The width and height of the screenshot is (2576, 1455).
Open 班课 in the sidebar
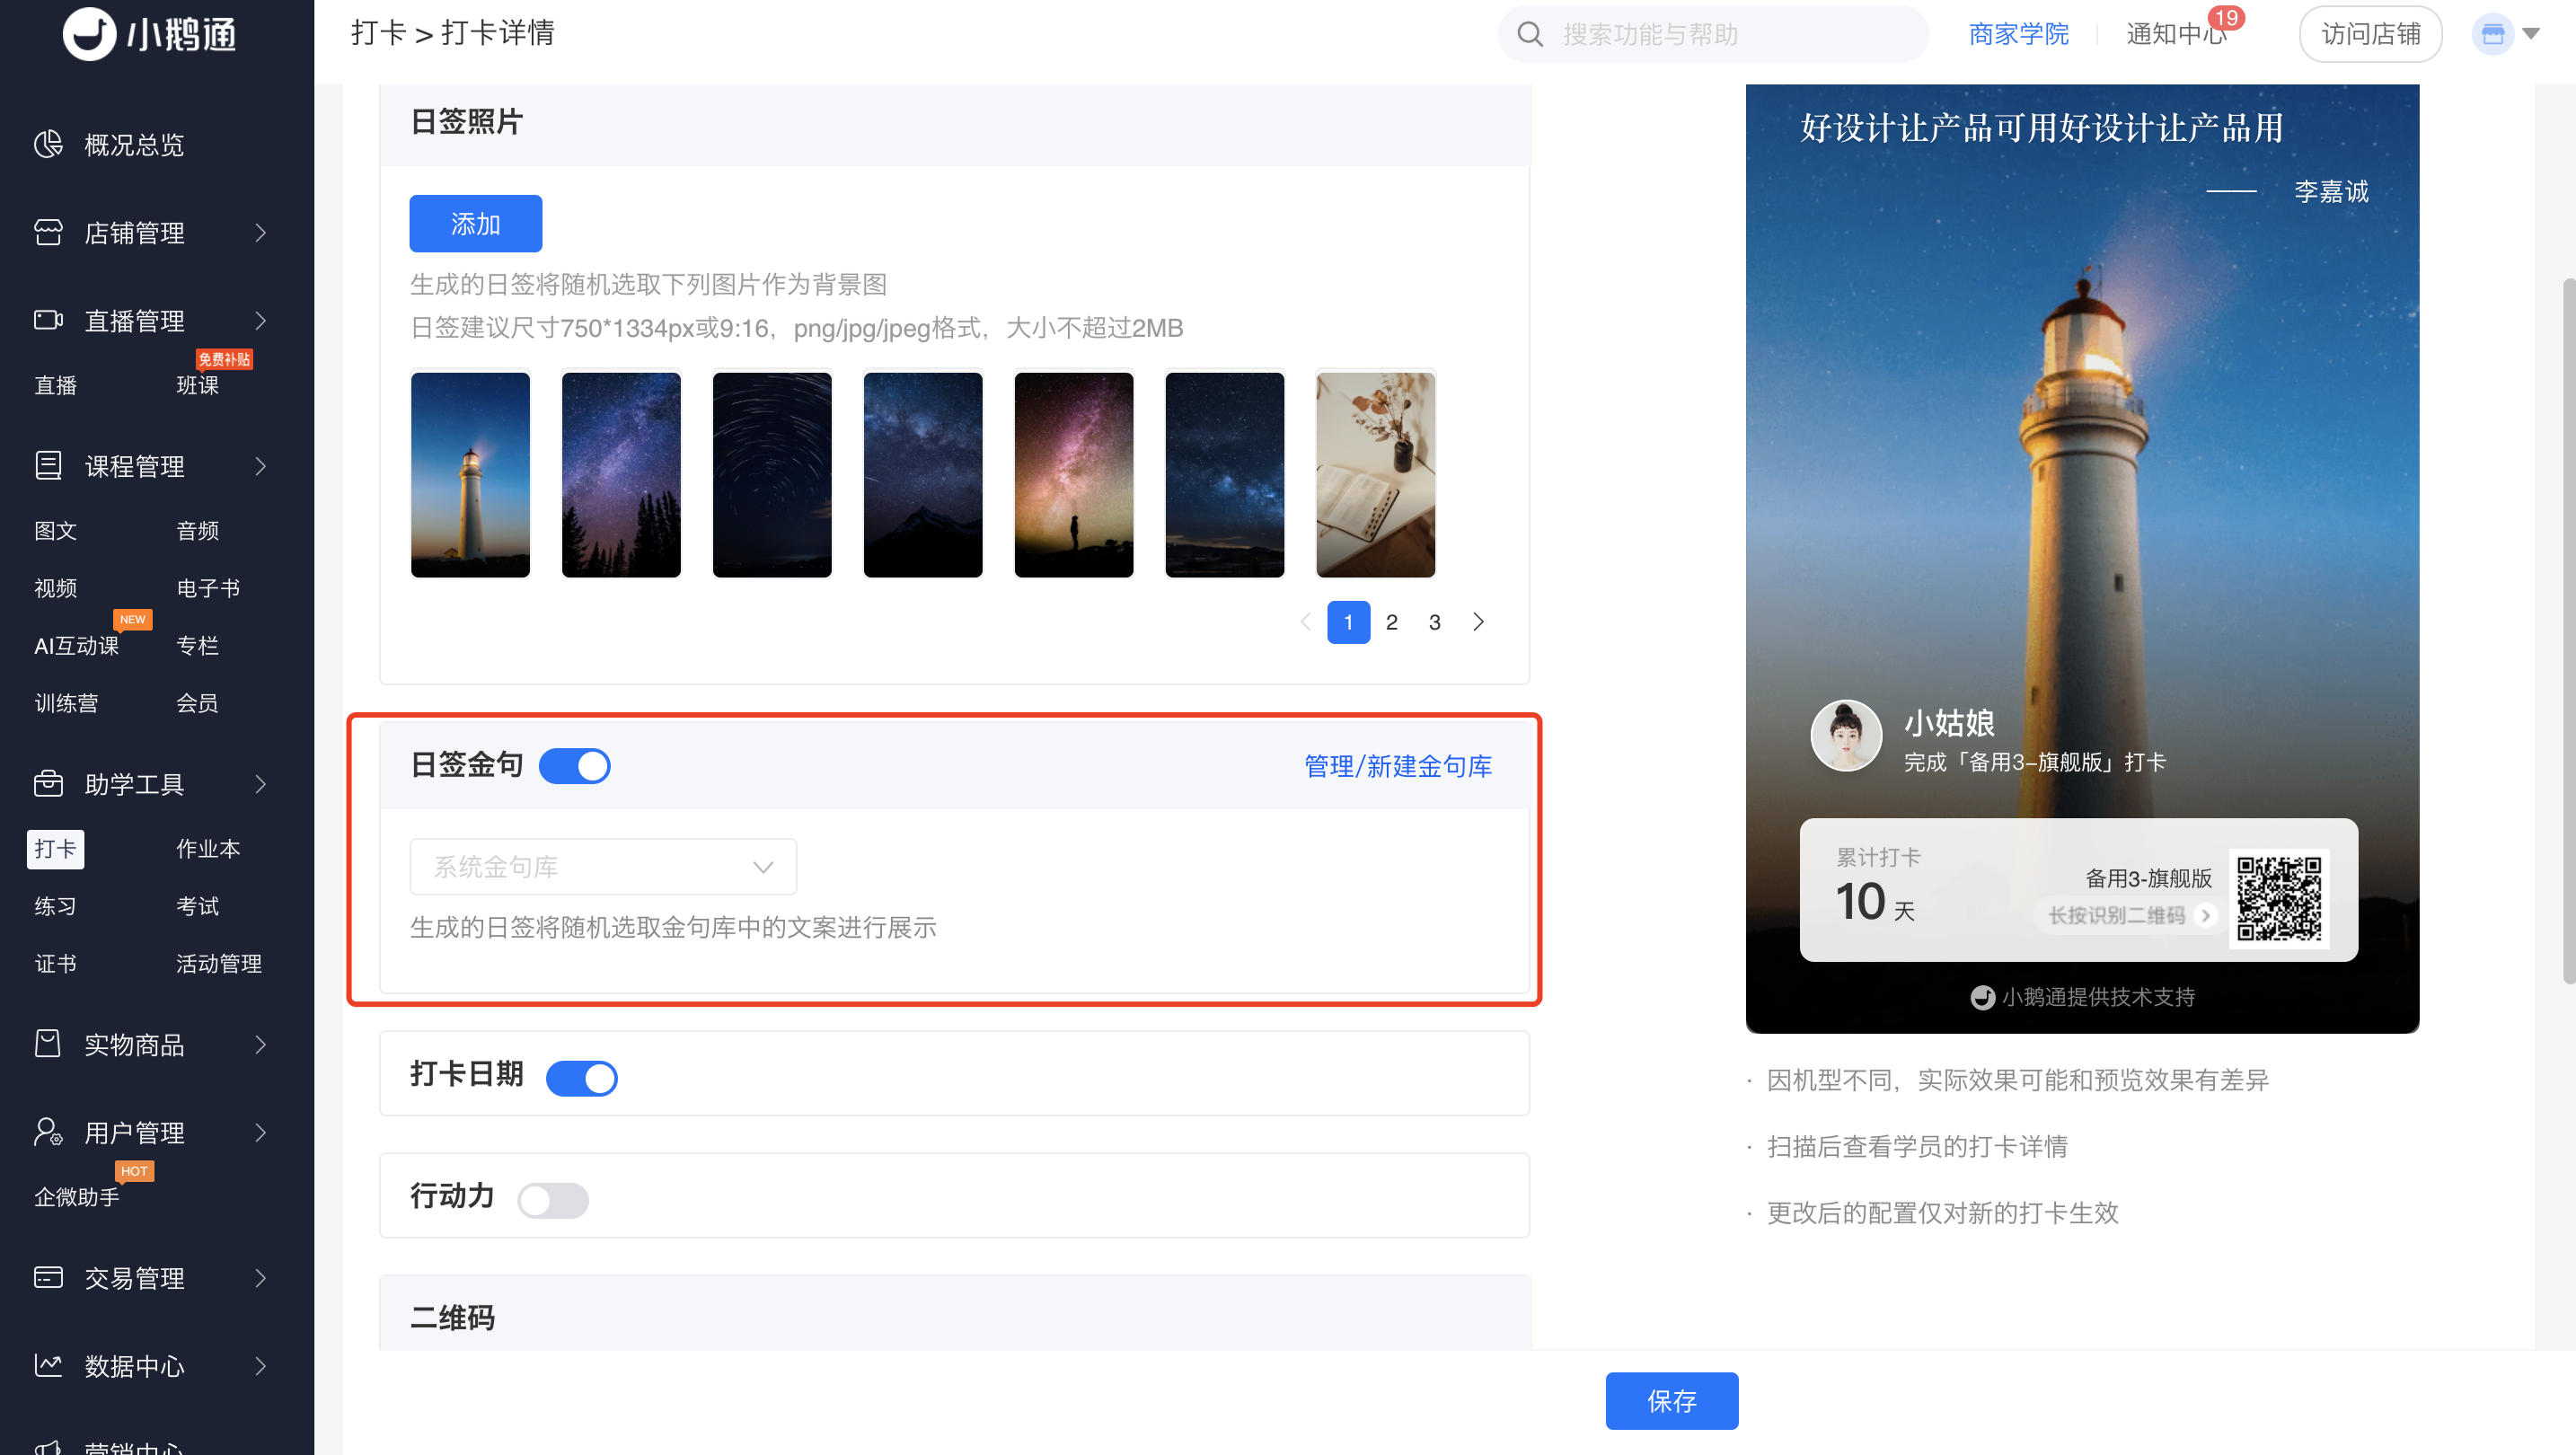point(197,385)
